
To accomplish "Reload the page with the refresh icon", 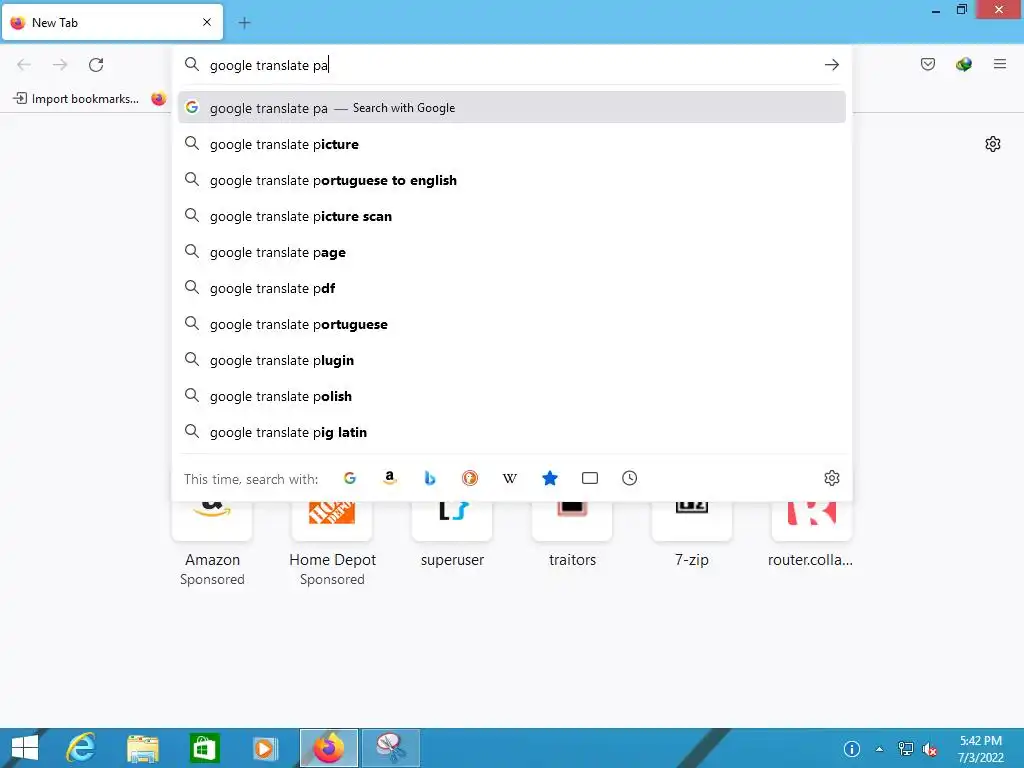I will pyautogui.click(x=96, y=65).
